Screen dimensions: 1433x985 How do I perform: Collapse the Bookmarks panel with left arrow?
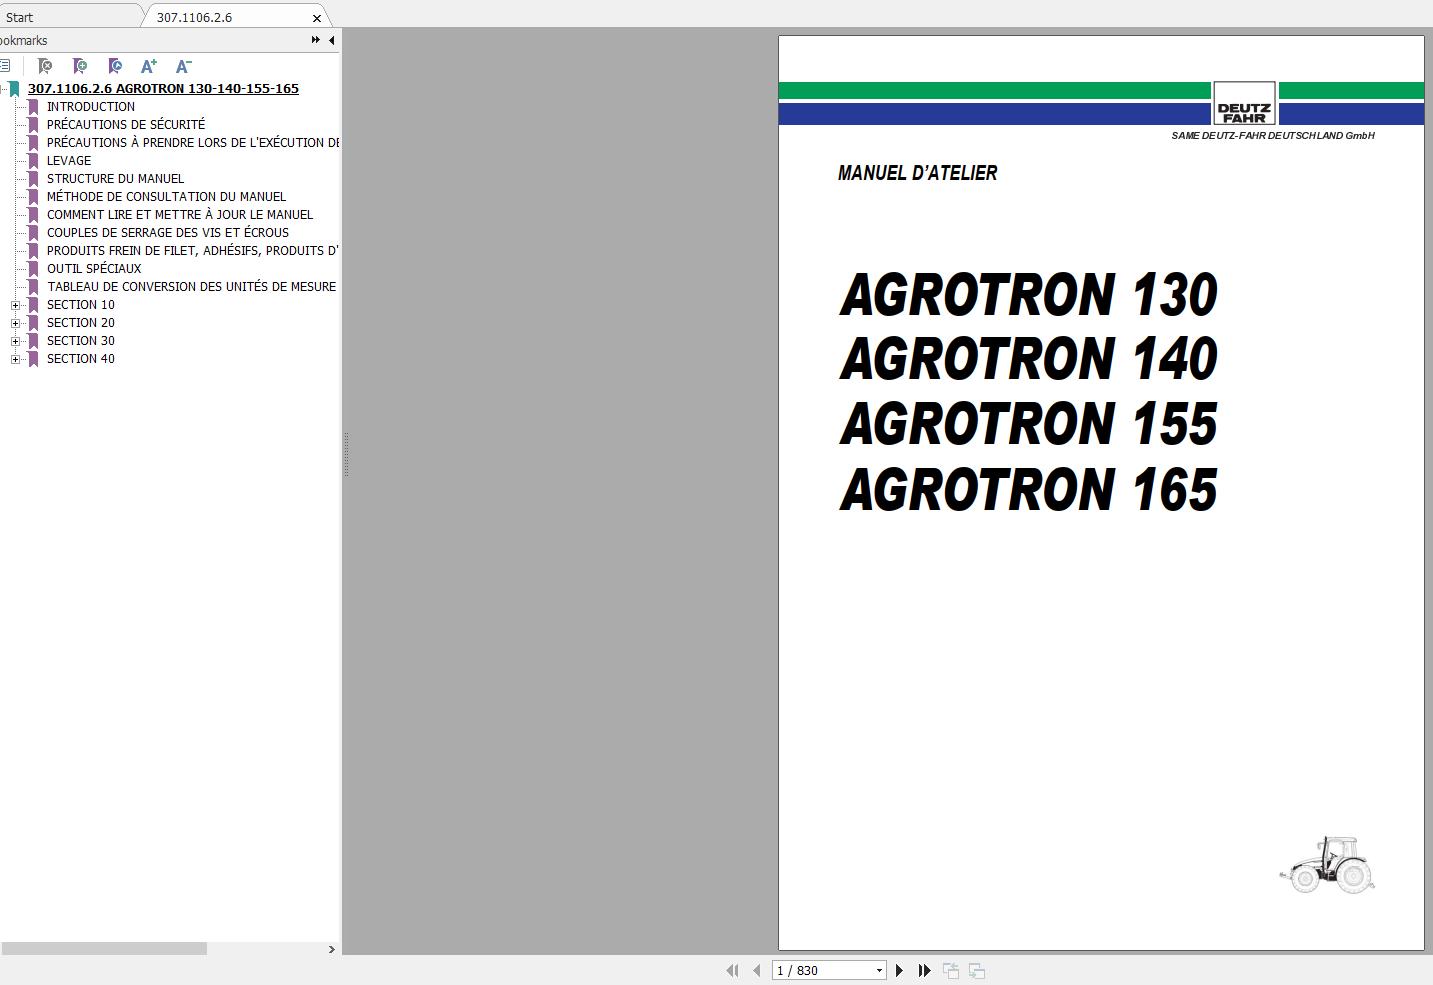331,40
